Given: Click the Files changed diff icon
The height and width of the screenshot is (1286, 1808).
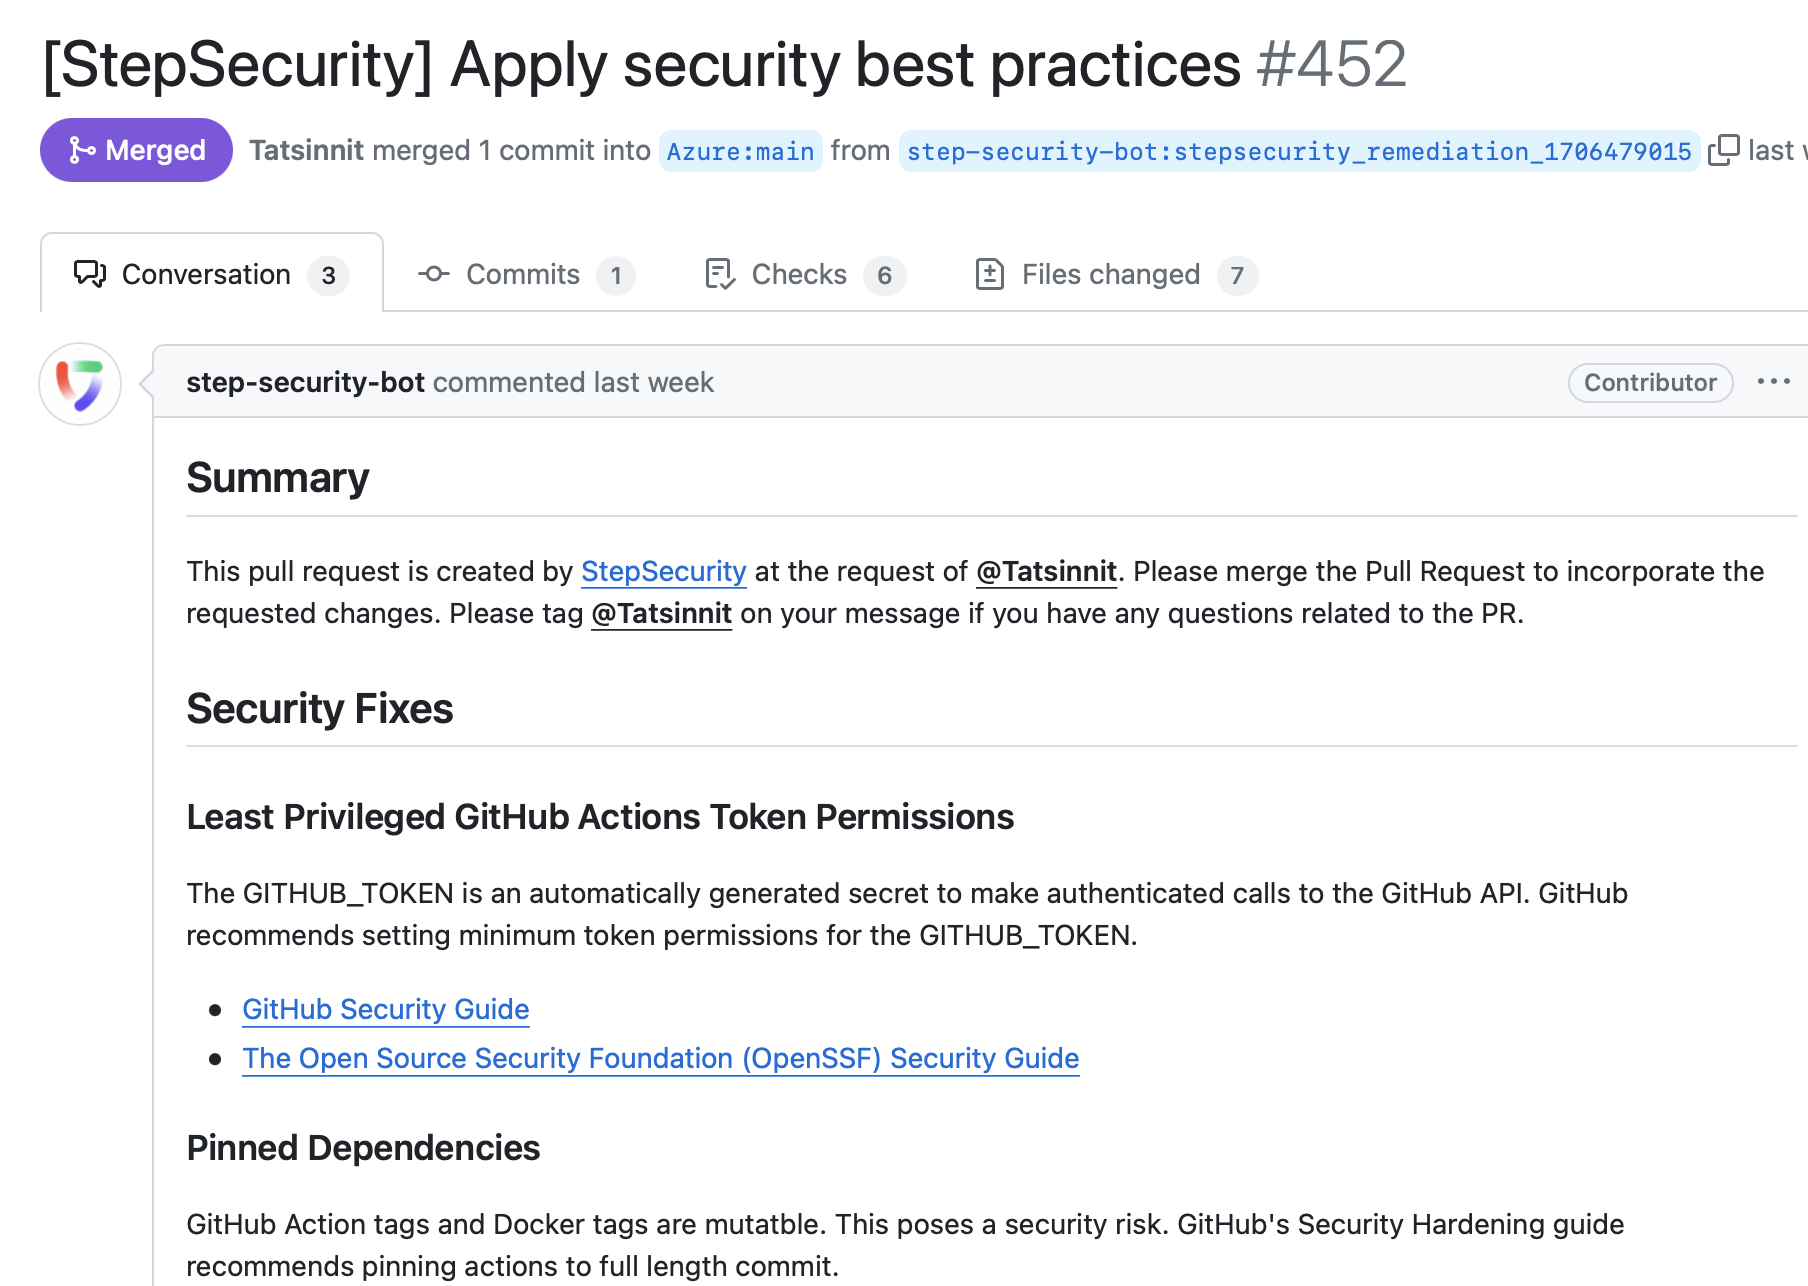Looking at the screenshot, I should 990,274.
